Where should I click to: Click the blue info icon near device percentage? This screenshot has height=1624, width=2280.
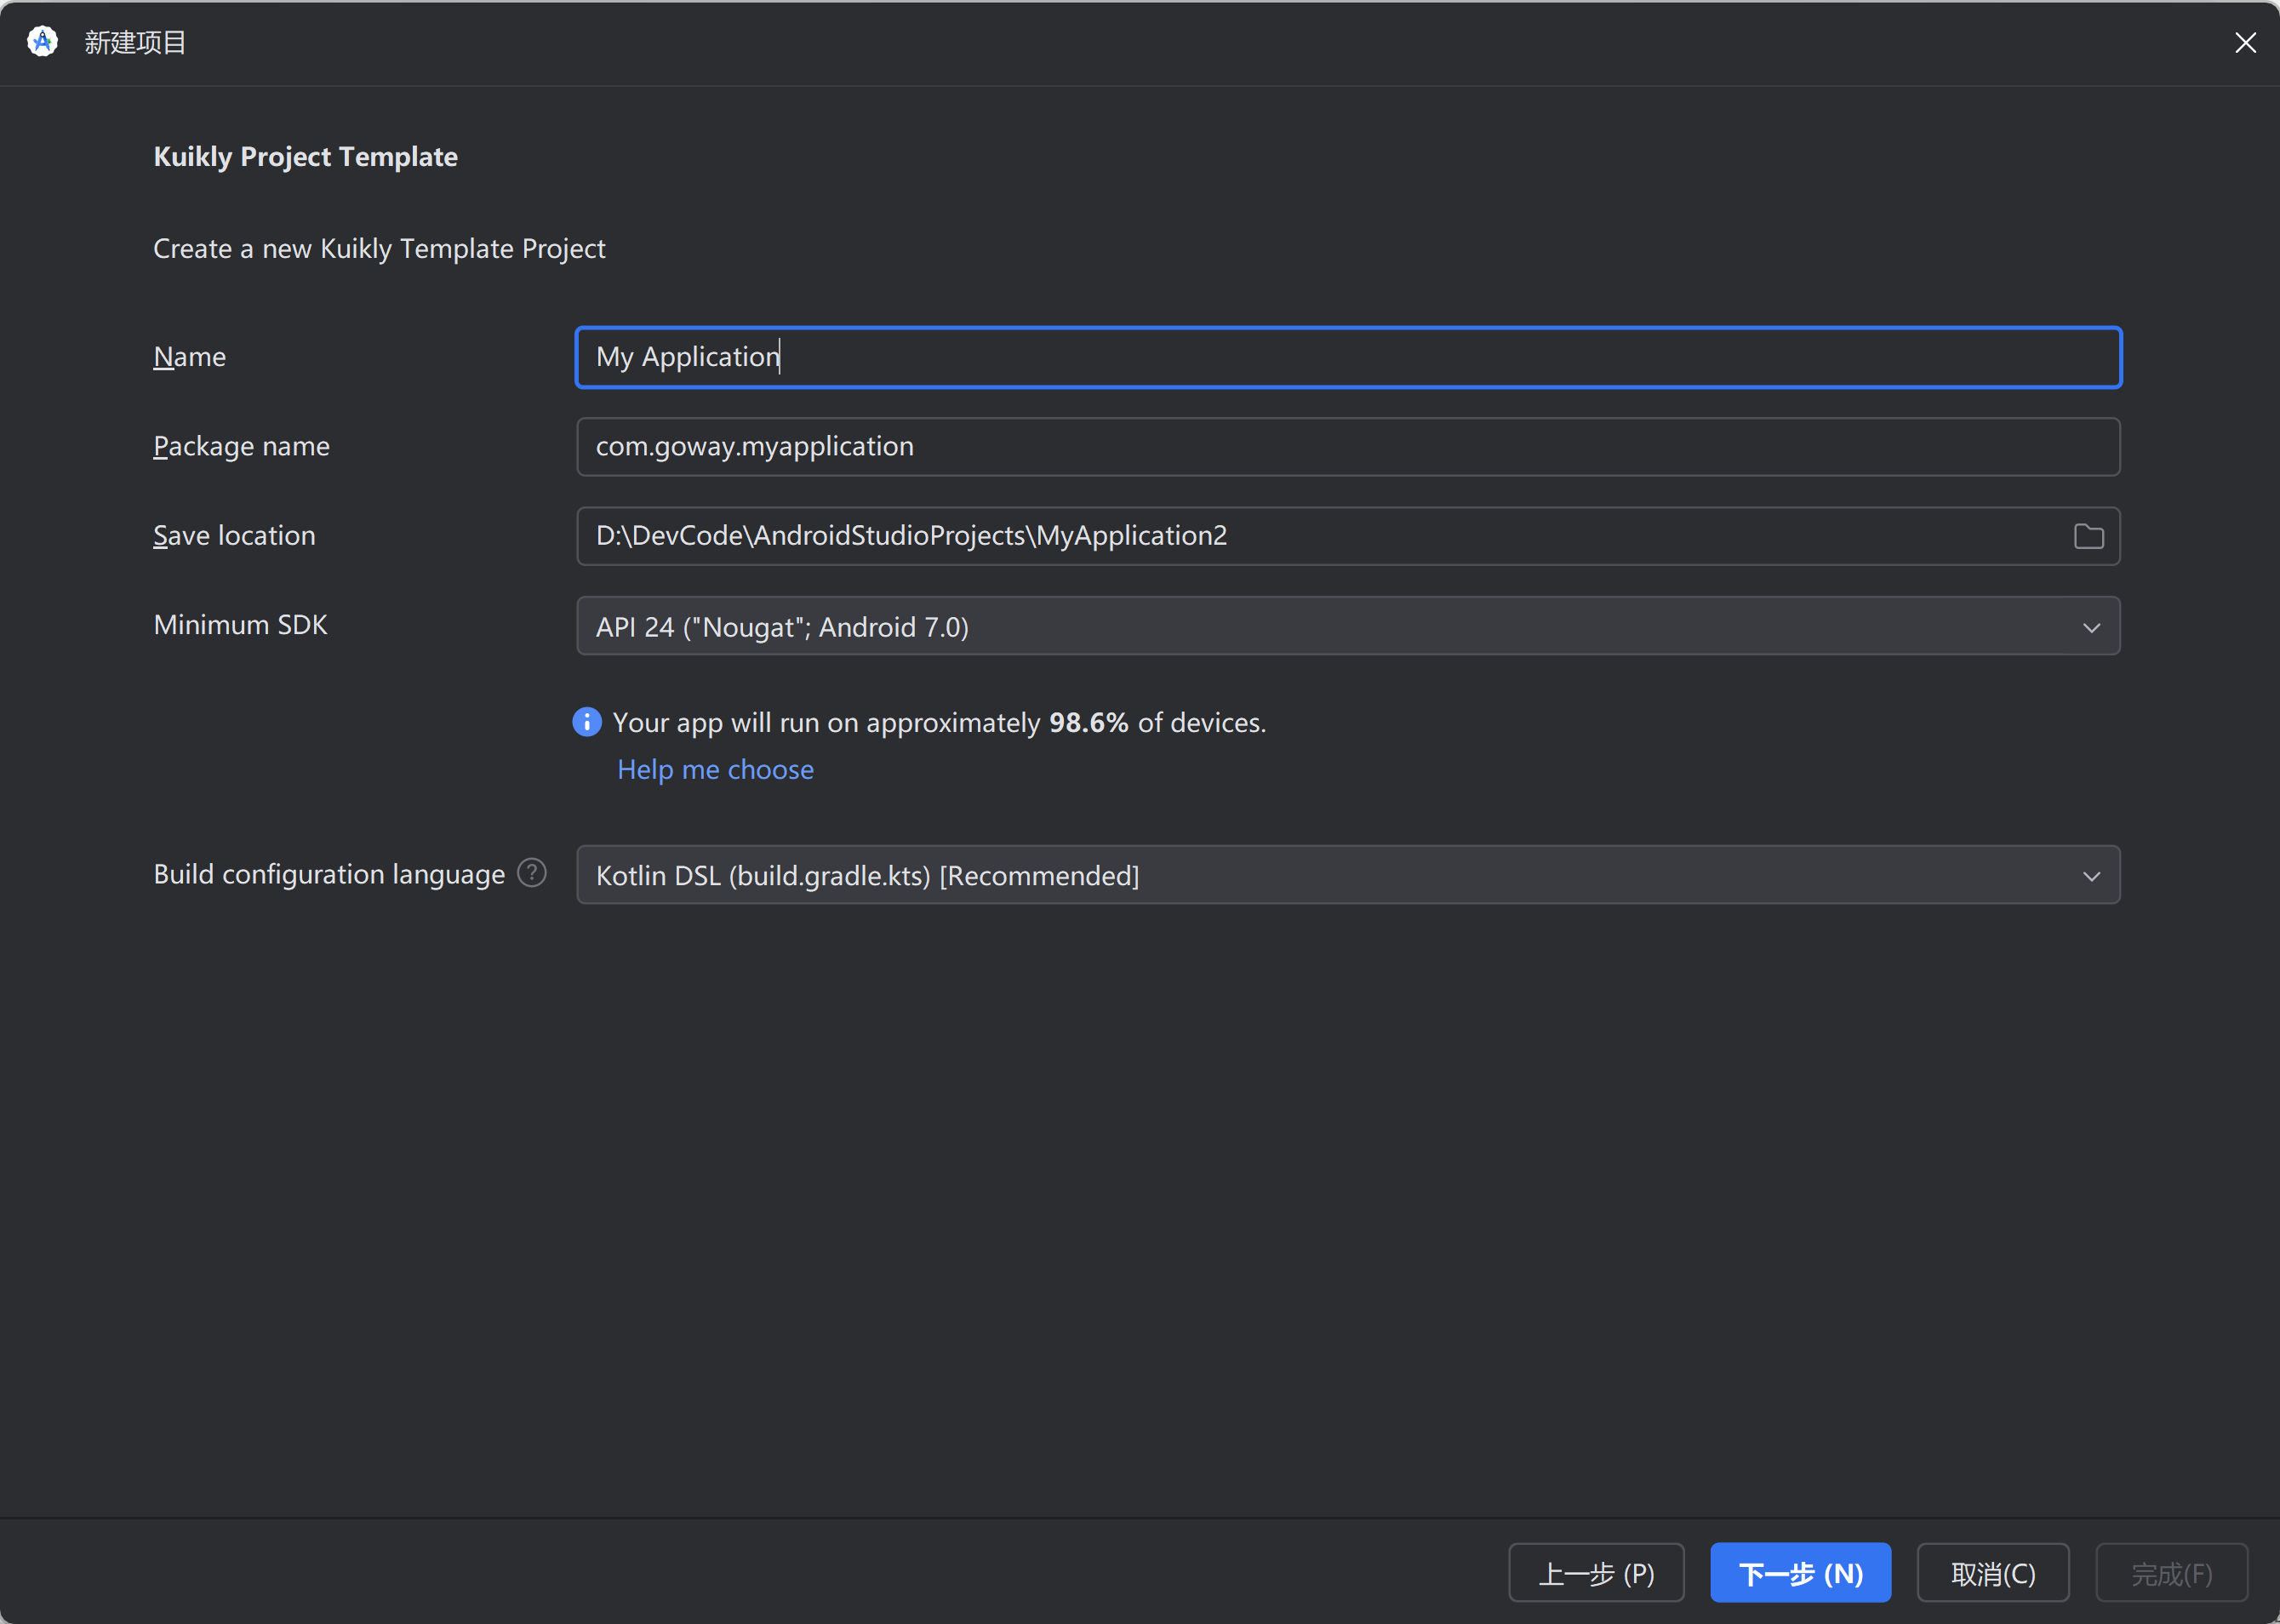[587, 722]
